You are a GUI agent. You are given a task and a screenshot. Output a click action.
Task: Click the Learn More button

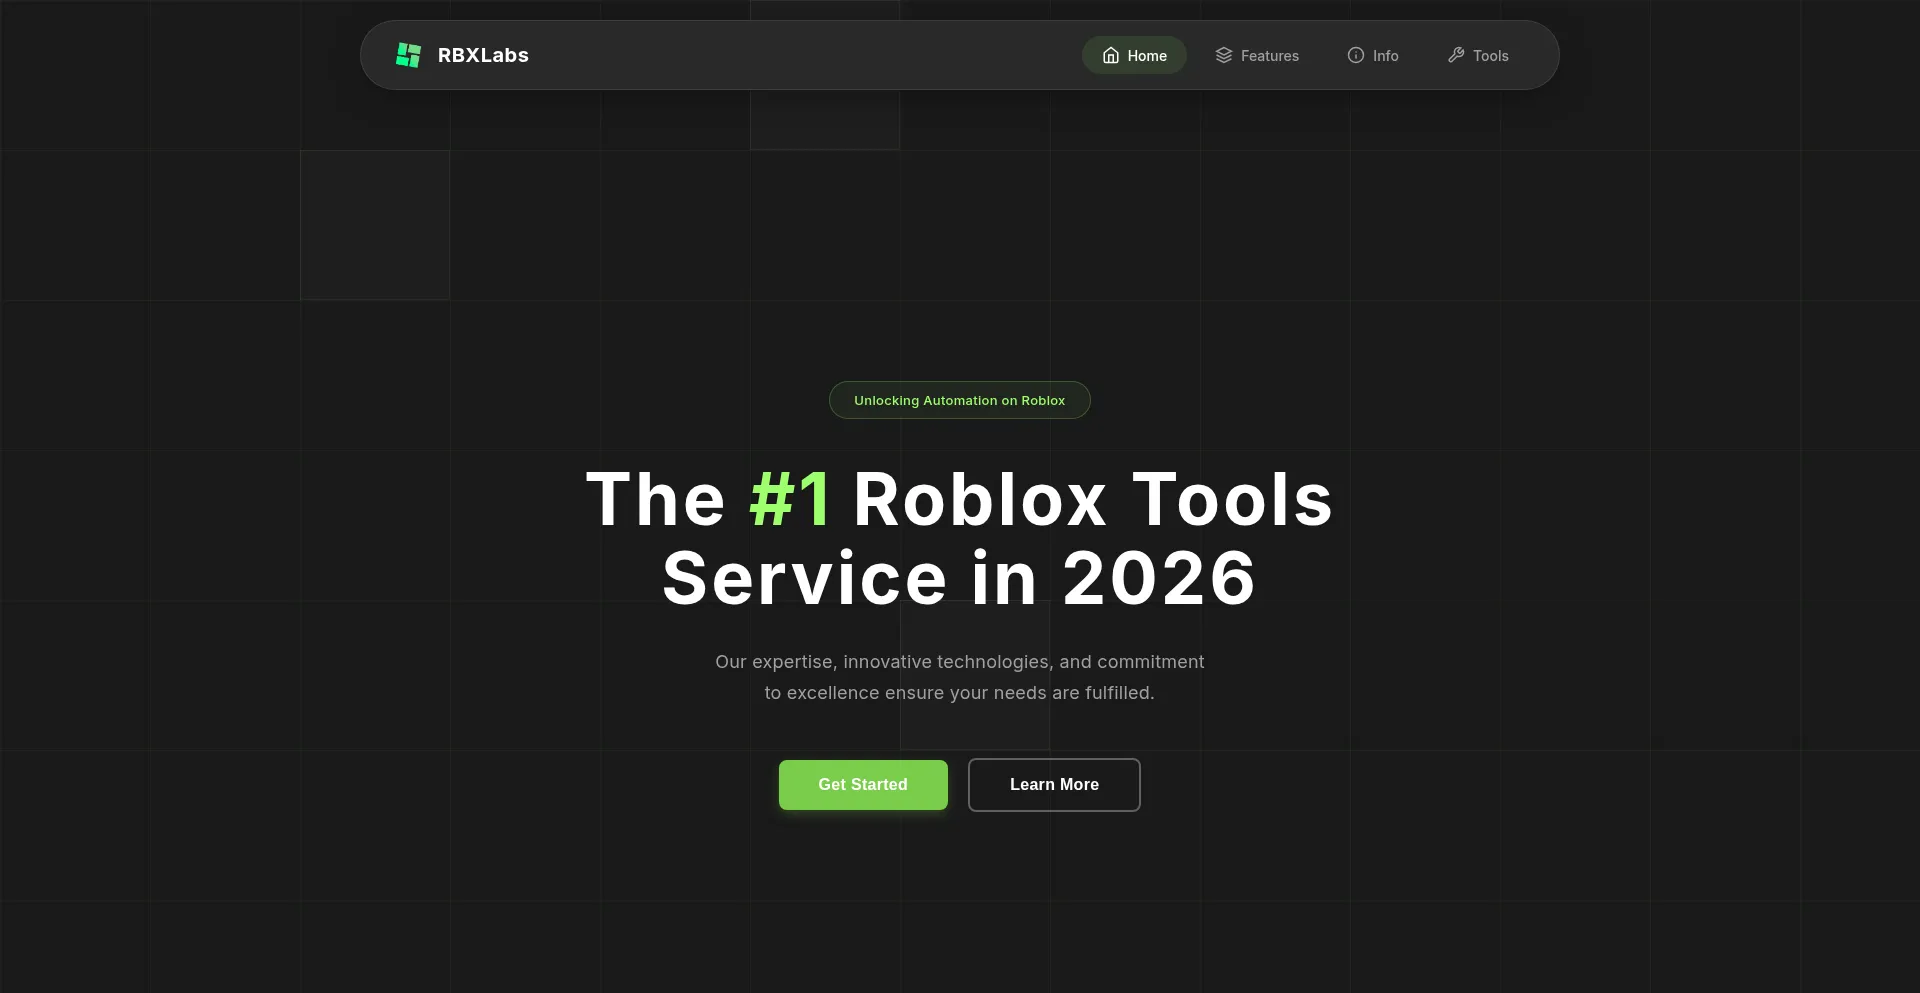[1054, 785]
